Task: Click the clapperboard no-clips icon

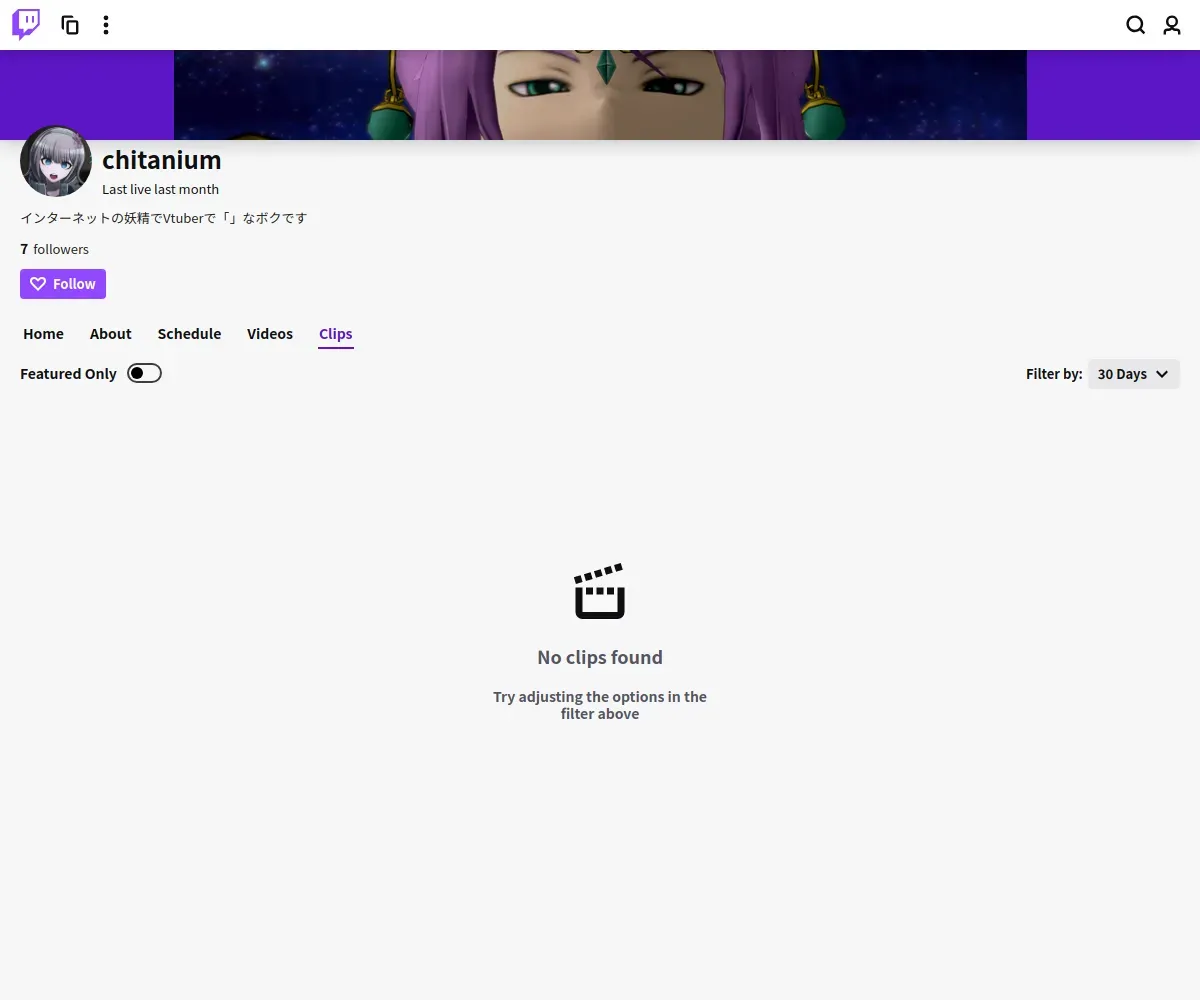Action: [600, 591]
